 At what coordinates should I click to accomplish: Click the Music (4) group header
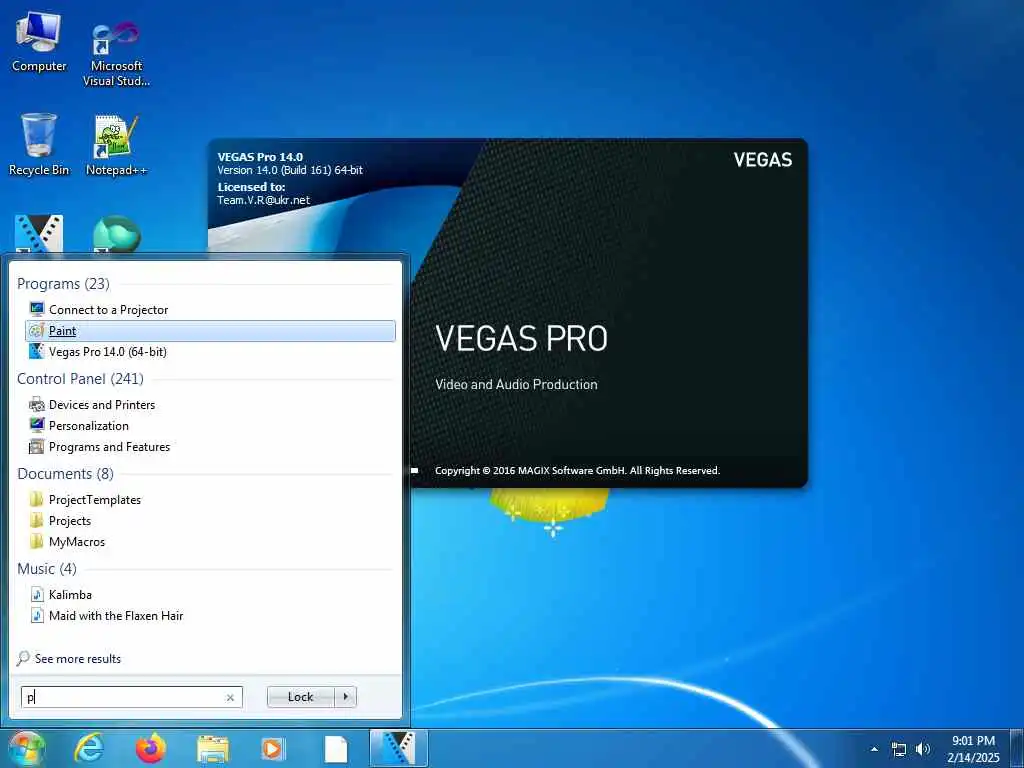47,569
